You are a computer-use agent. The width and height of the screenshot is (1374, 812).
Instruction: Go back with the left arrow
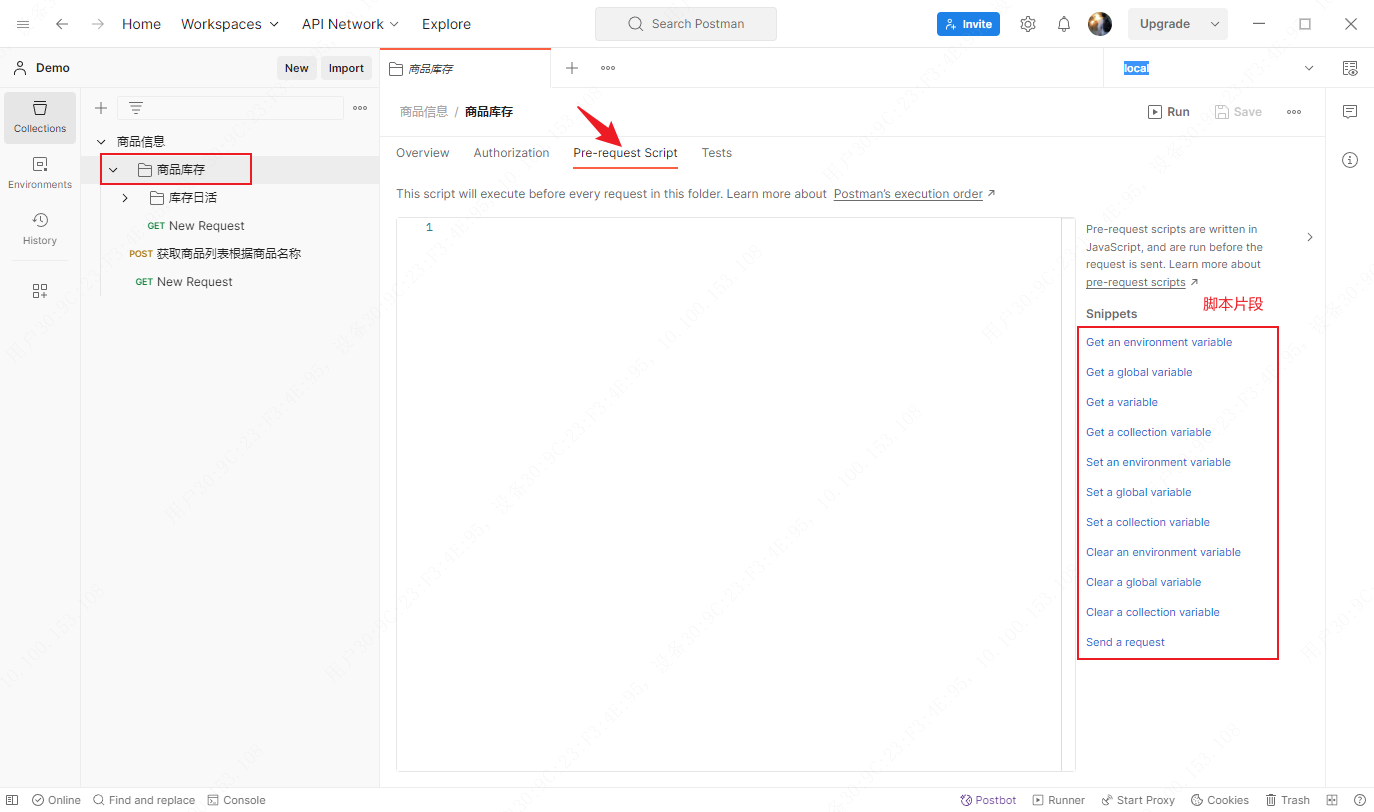coord(62,24)
